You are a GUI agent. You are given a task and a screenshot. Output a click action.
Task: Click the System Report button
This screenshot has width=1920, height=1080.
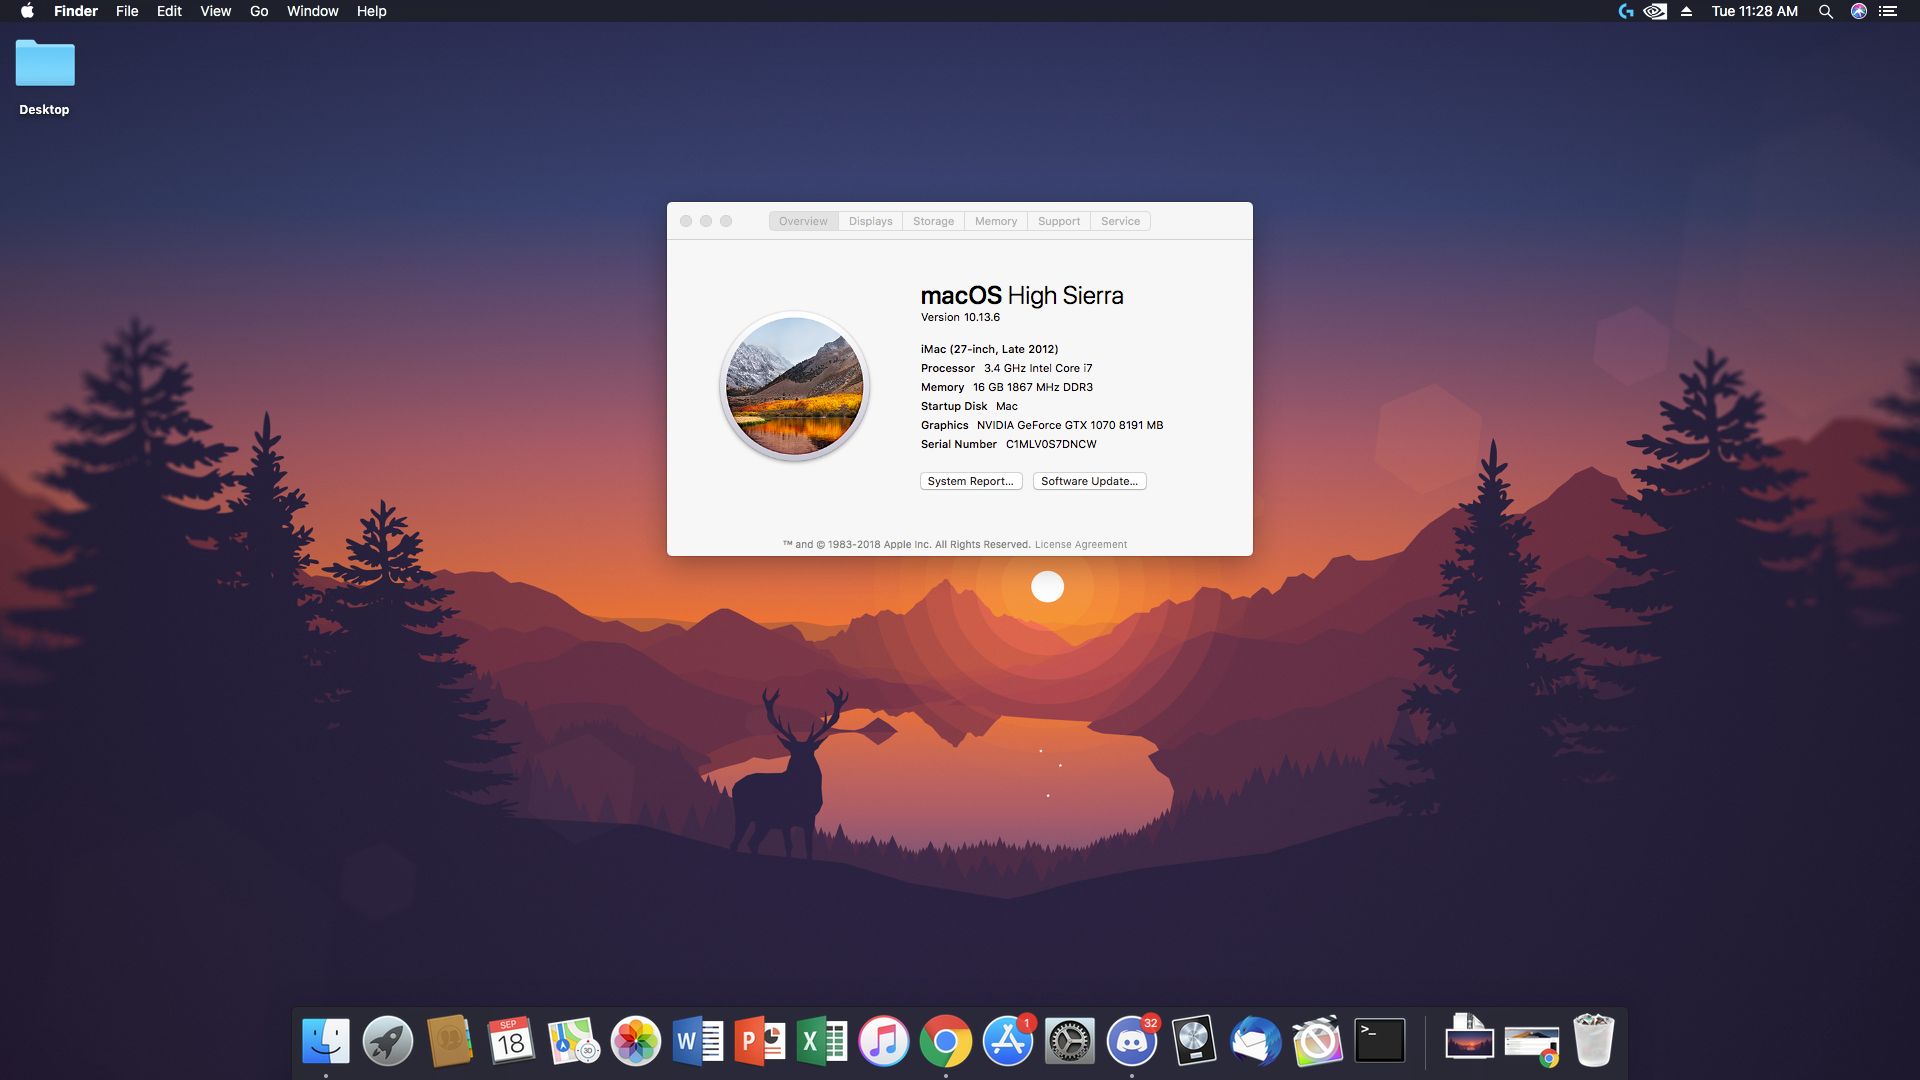click(970, 481)
